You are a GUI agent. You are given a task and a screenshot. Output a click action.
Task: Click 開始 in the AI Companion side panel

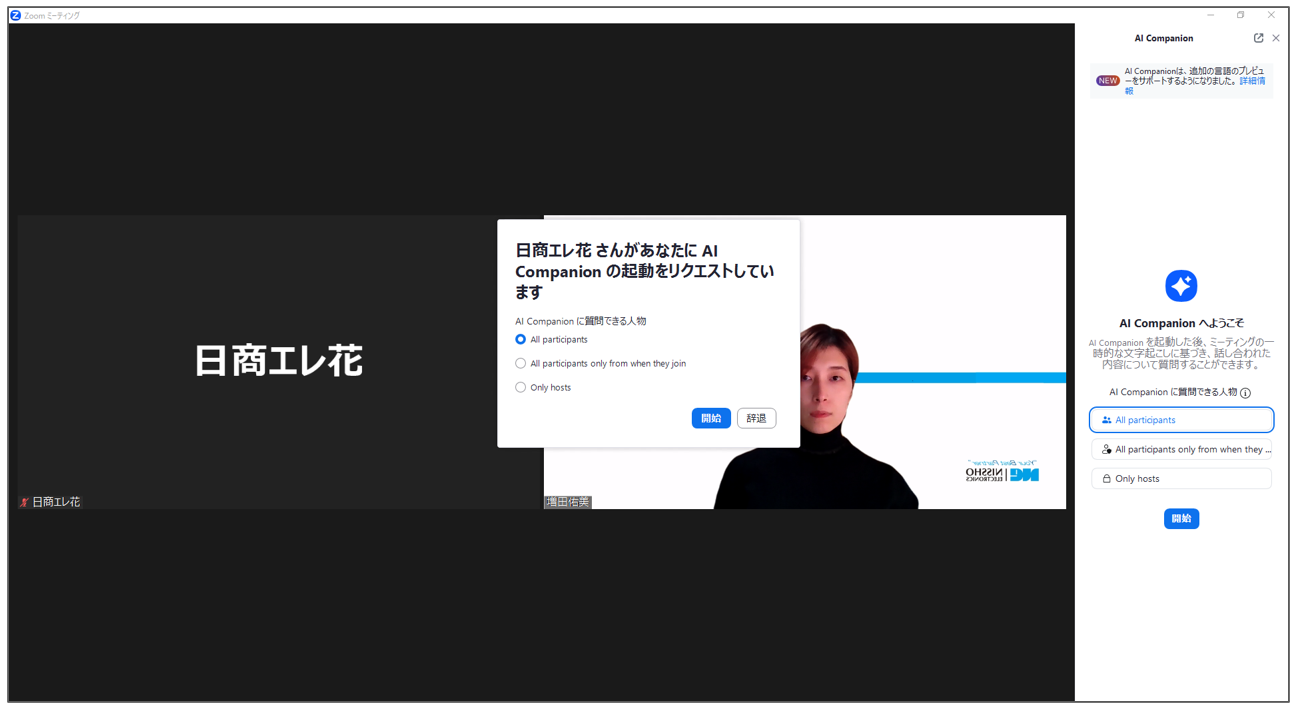click(x=1181, y=519)
